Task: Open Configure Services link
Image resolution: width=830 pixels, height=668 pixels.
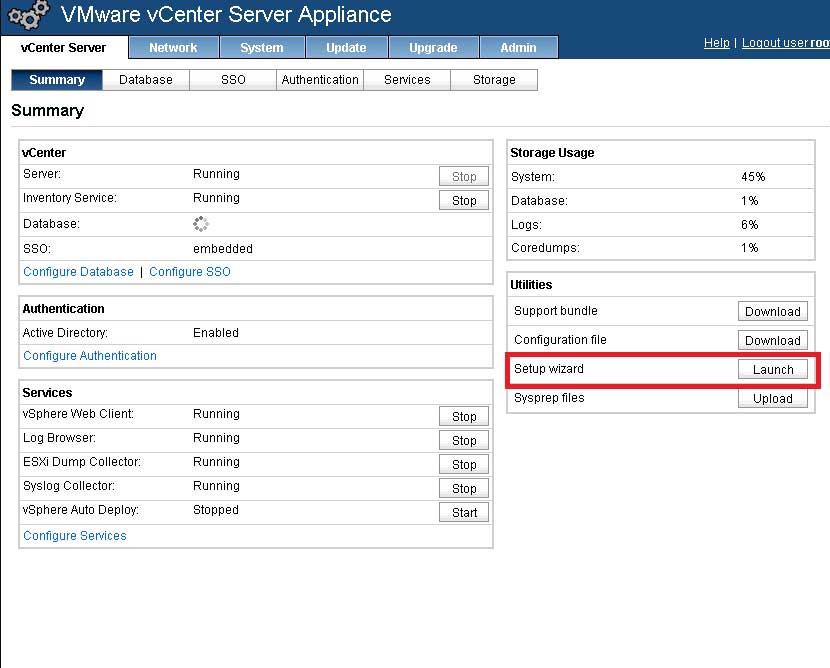Action: click(75, 536)
